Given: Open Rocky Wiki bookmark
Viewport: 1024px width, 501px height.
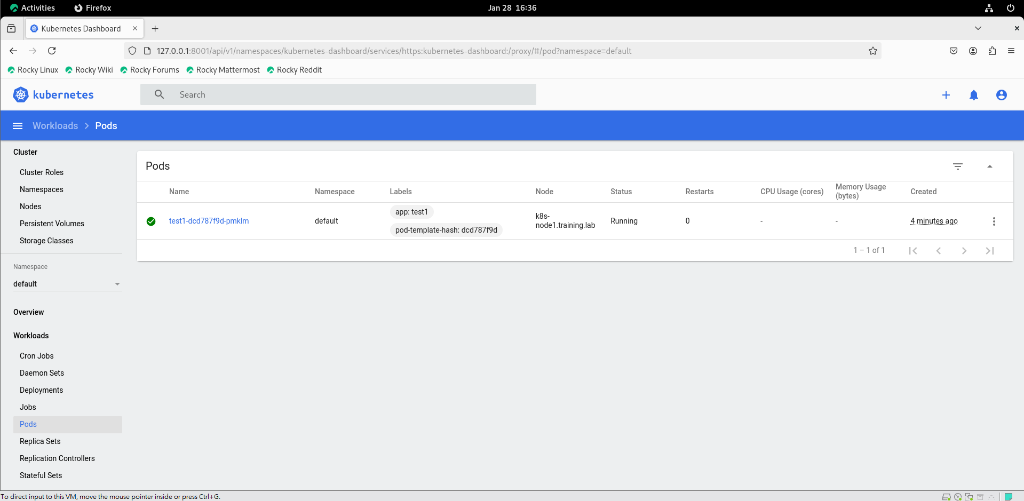Looking at the screenshot, I should 89,70.
